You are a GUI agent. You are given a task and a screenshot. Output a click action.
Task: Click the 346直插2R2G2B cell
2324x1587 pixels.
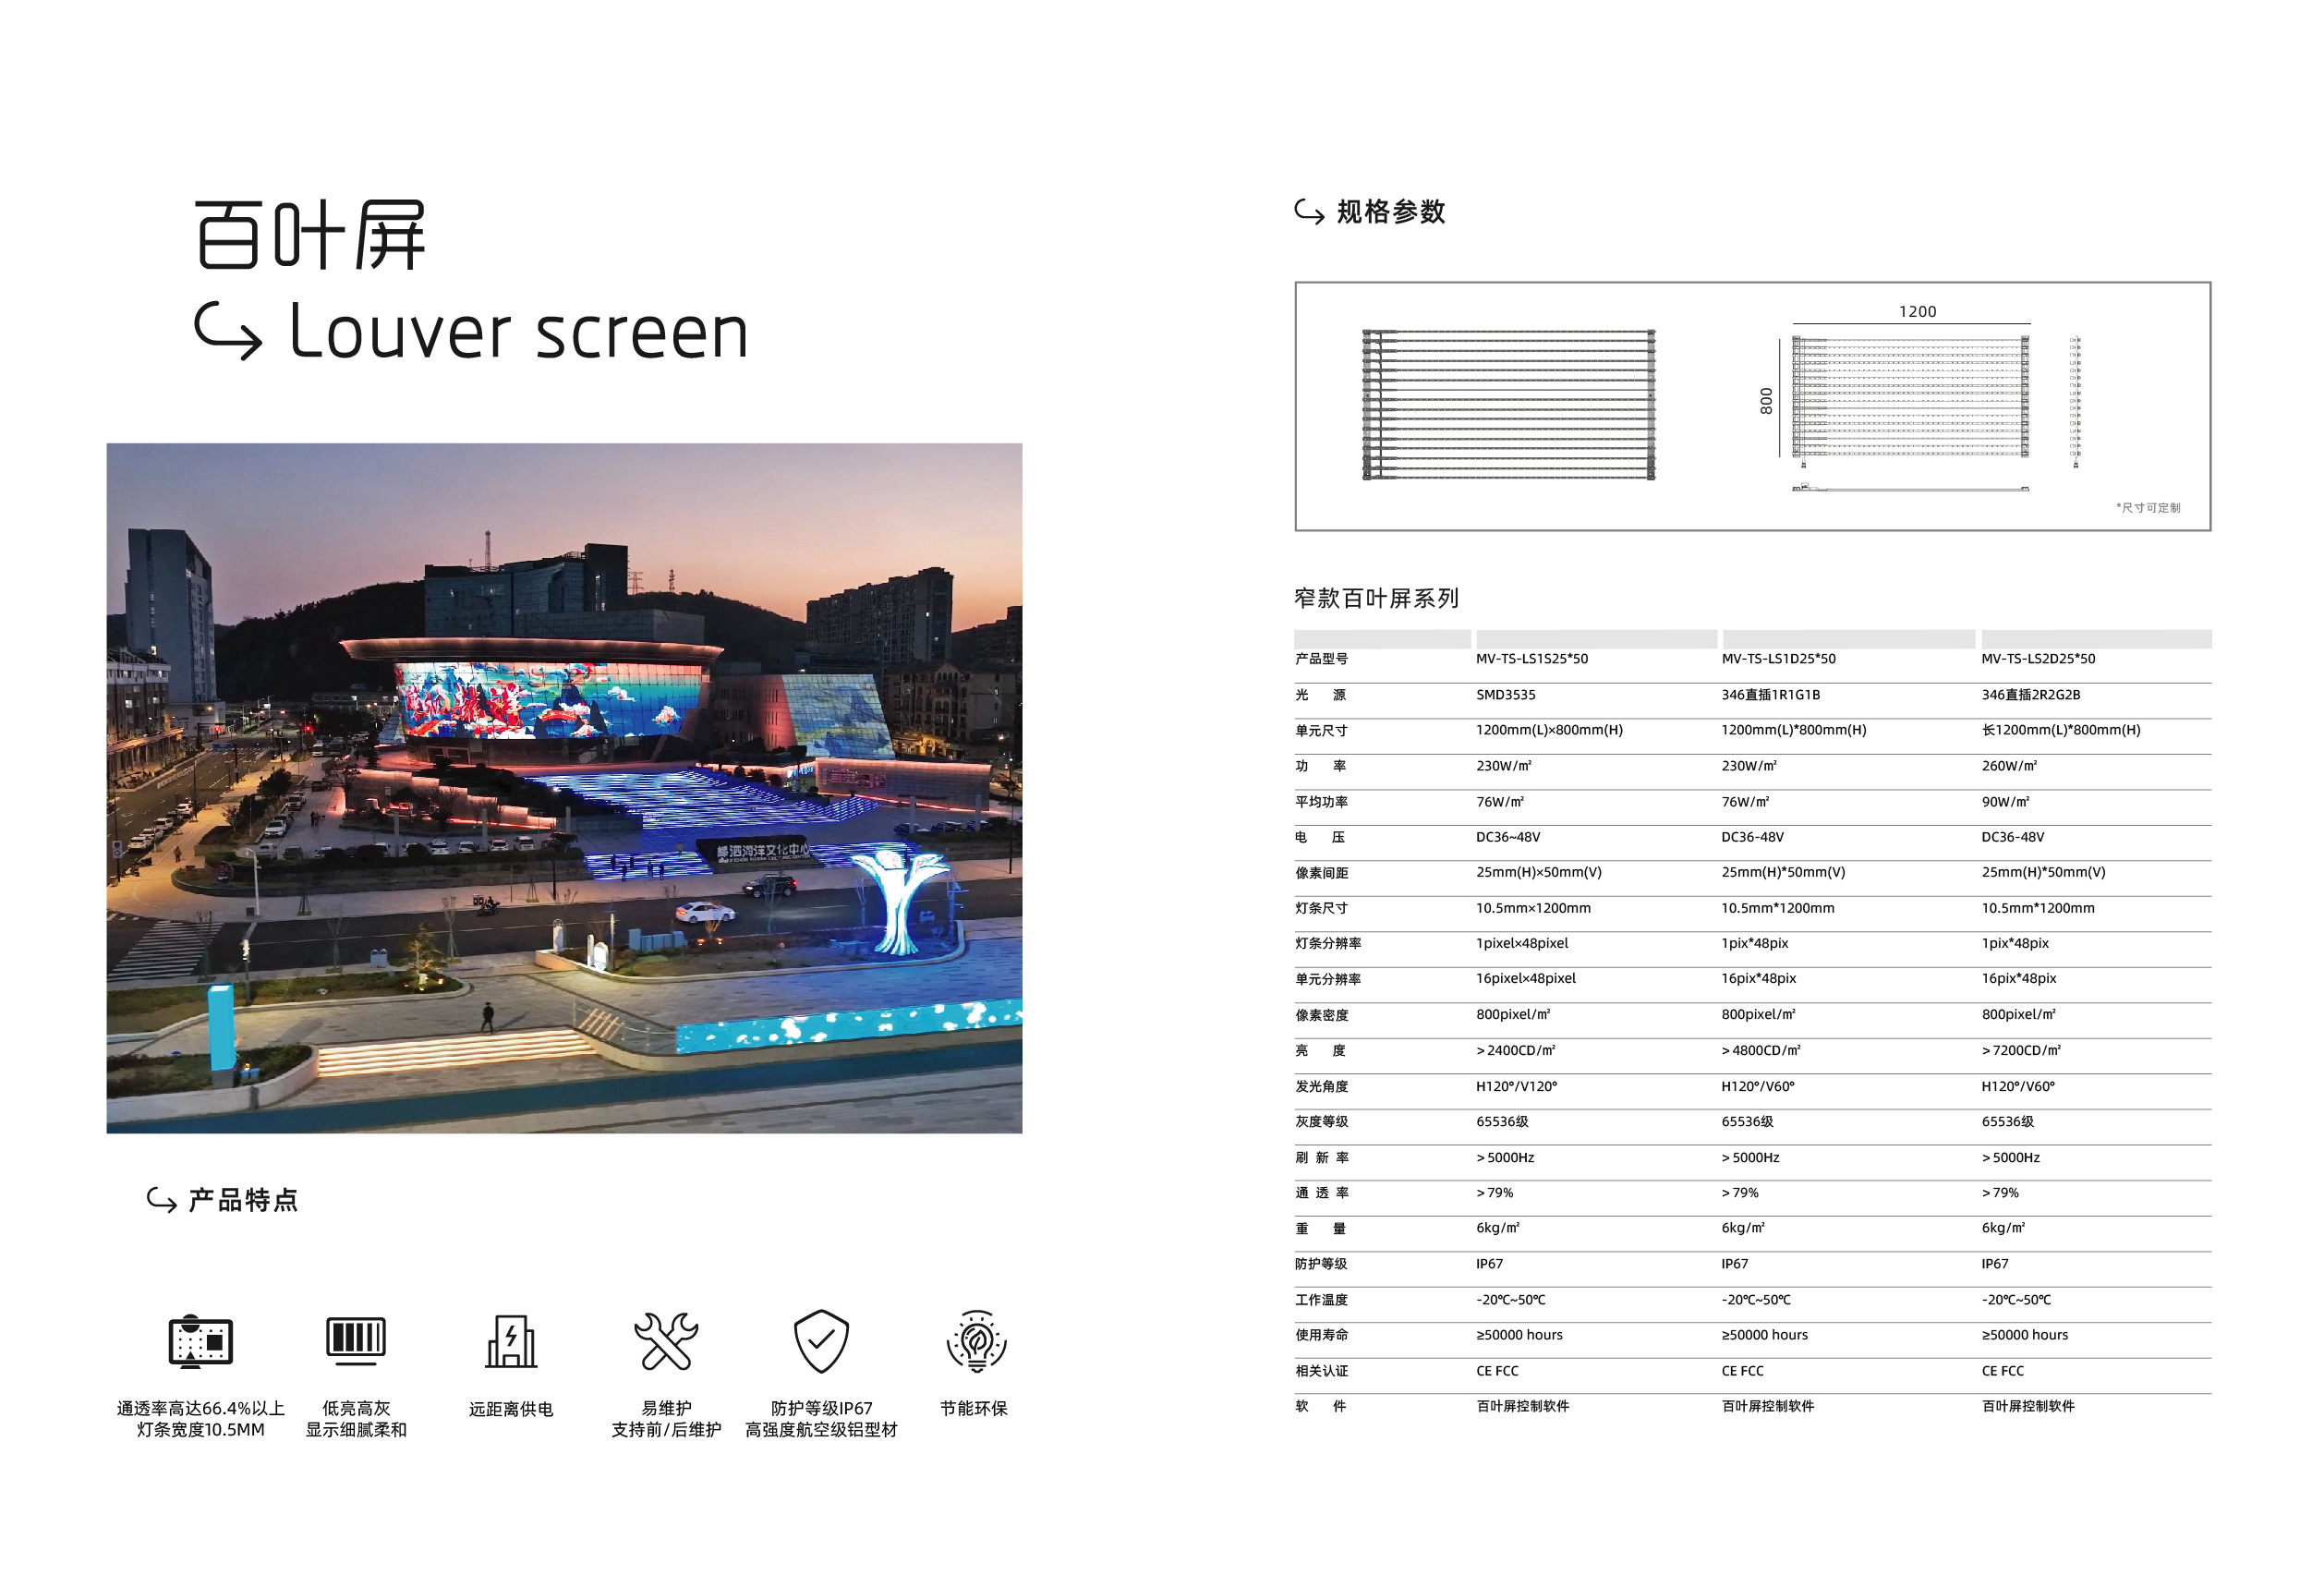pyautogui.click(x=2030, y=695)
